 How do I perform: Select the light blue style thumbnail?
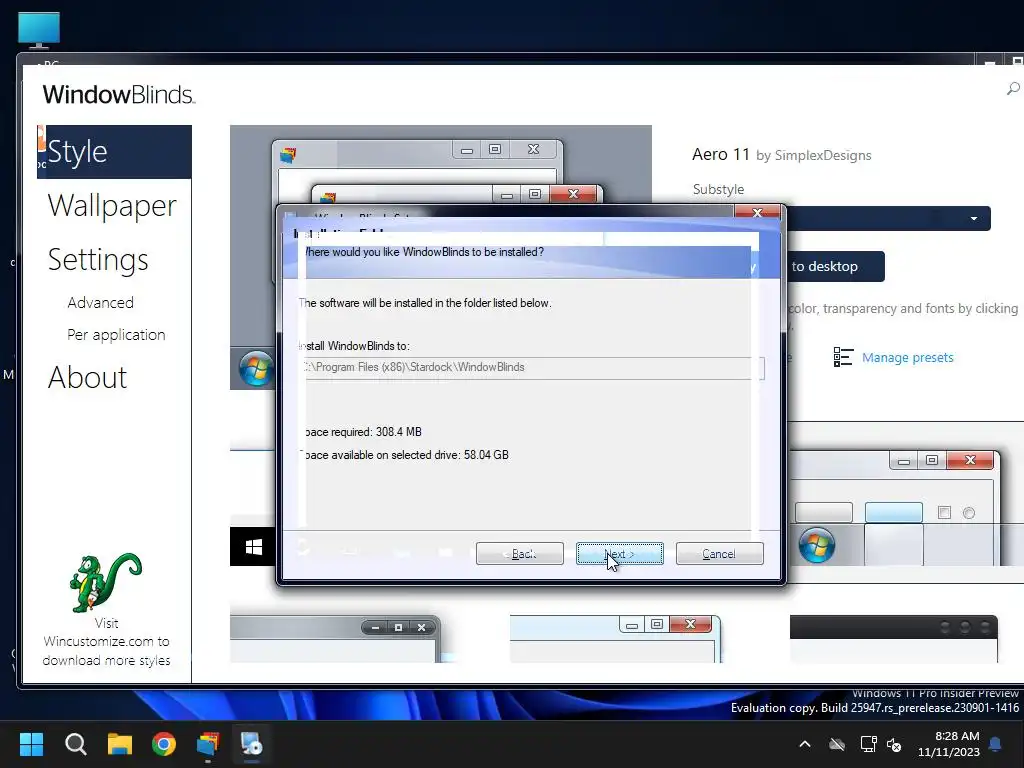[615, 638]
